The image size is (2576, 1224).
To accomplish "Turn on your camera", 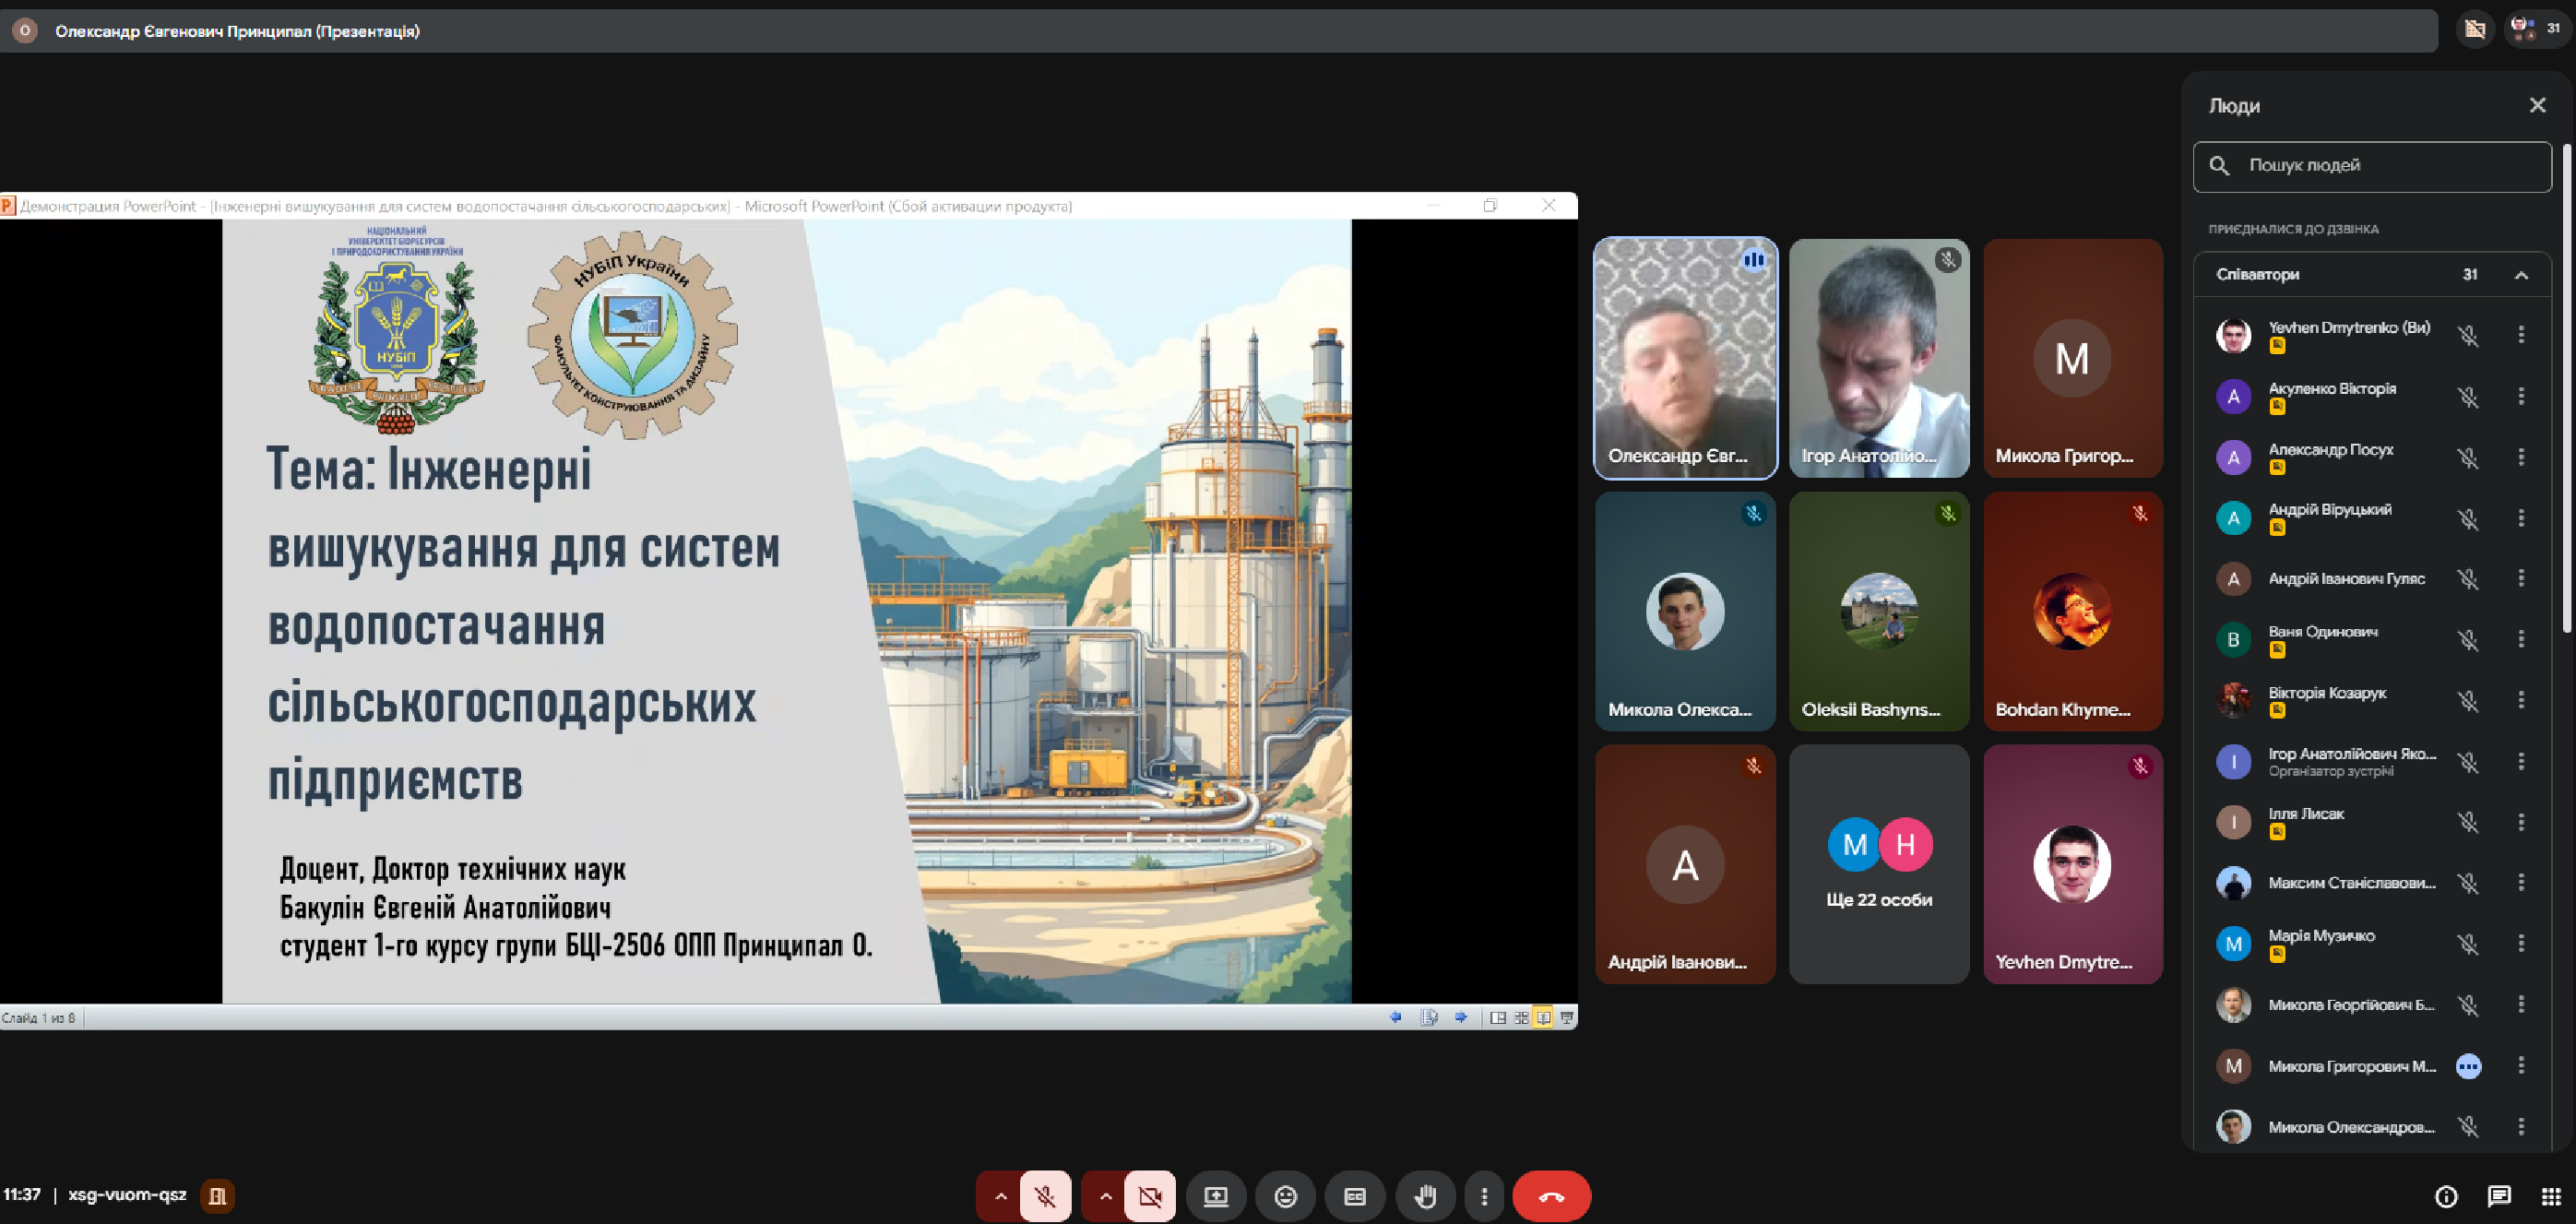I will (x=1150, y=1196).
